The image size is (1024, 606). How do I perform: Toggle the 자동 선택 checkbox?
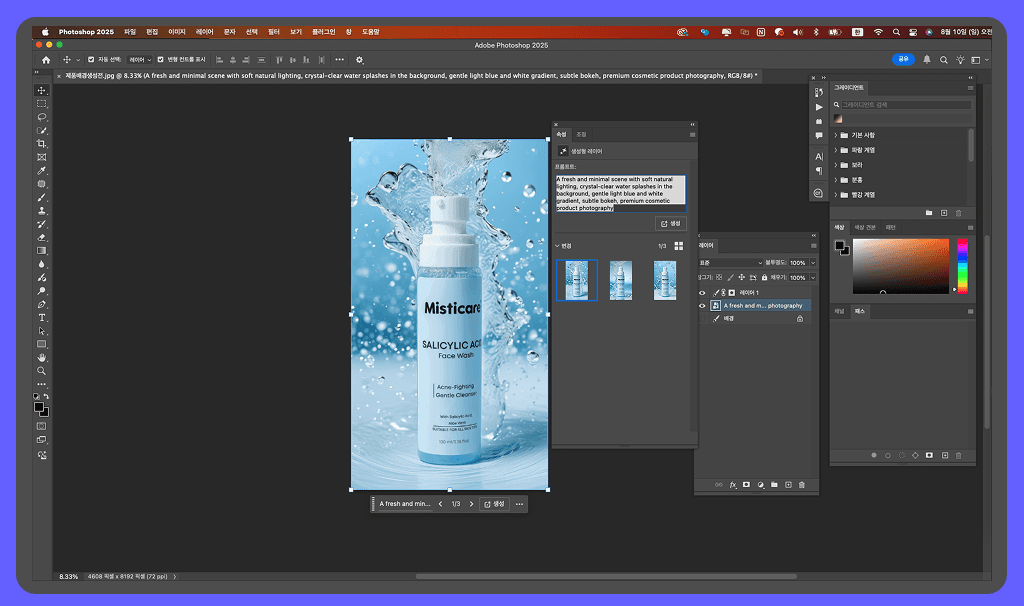point(91,59)
